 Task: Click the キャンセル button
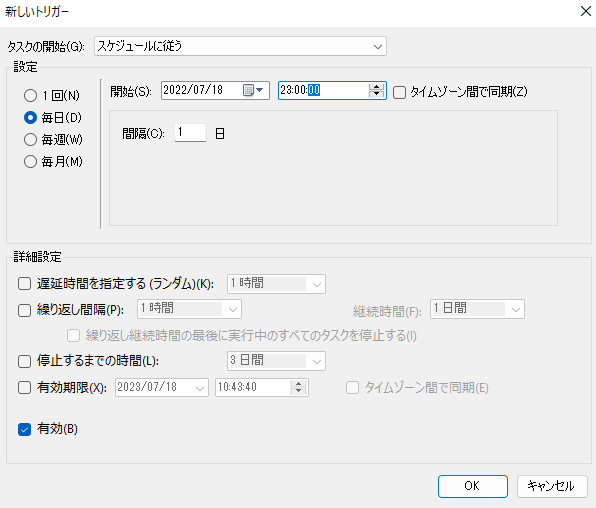coord(552,486)
